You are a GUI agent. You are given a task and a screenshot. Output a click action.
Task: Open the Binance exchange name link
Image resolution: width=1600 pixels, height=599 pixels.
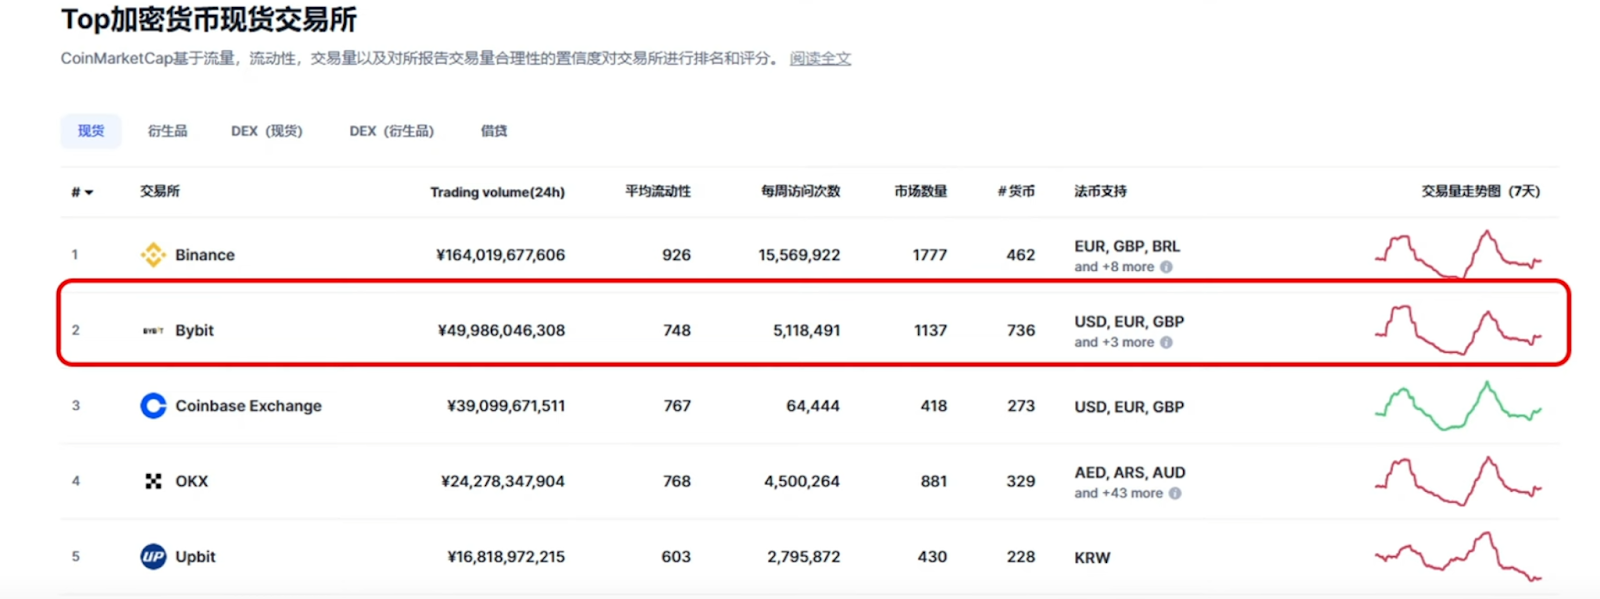tap(204, 255)
